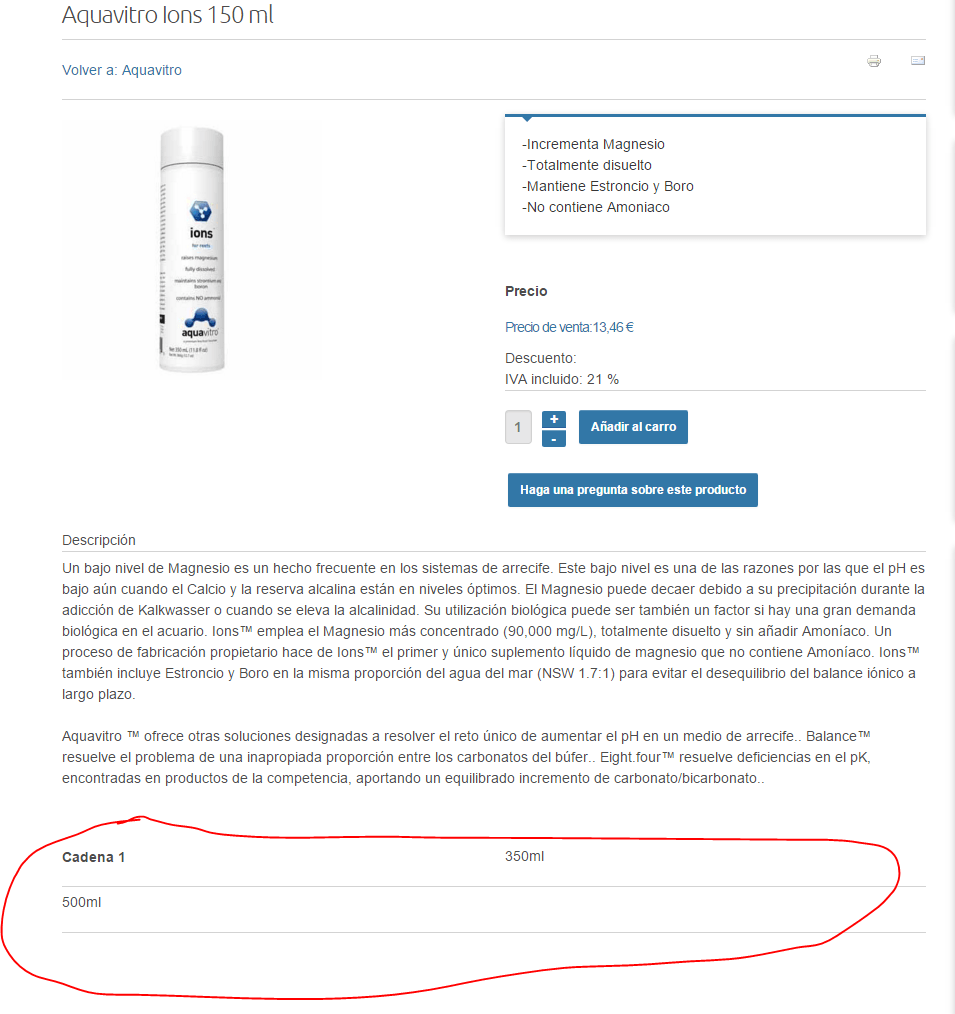Click the Aquavitro Ions 150 ml title
This screenshot has height=1014, width=955.
(x=167, y=14)
